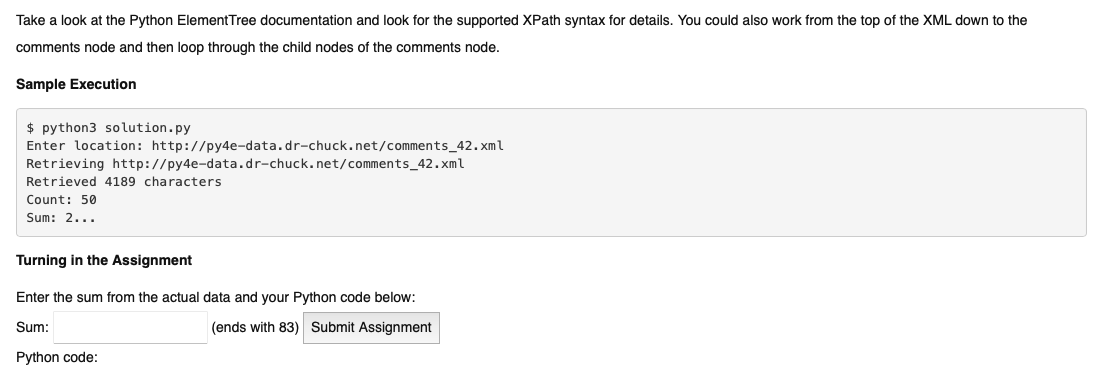Click empty area inside the sample execution code box
The width and height of the screenshot is (1100, 370).
click(772, 190)
